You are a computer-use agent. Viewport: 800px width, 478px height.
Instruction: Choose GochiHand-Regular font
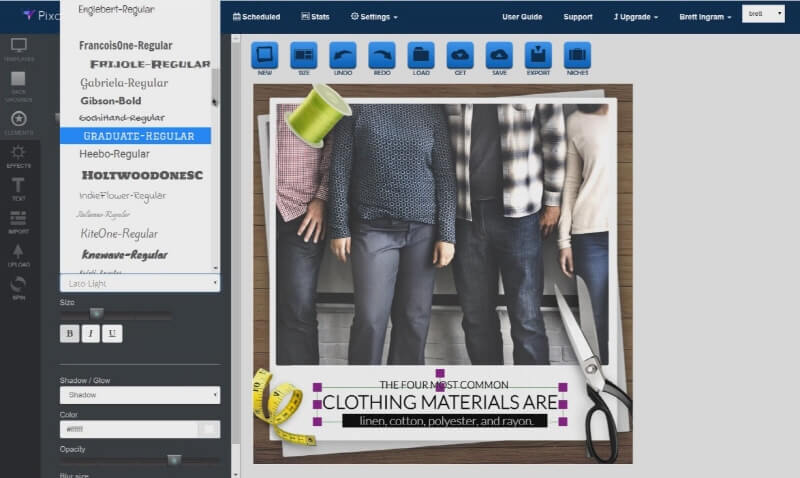coord(122,118)
